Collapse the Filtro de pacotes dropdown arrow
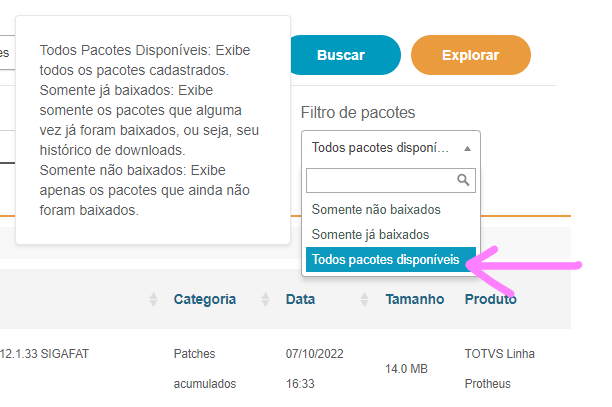The height and width of the screenshot is (407, 612). click(467, 147)
